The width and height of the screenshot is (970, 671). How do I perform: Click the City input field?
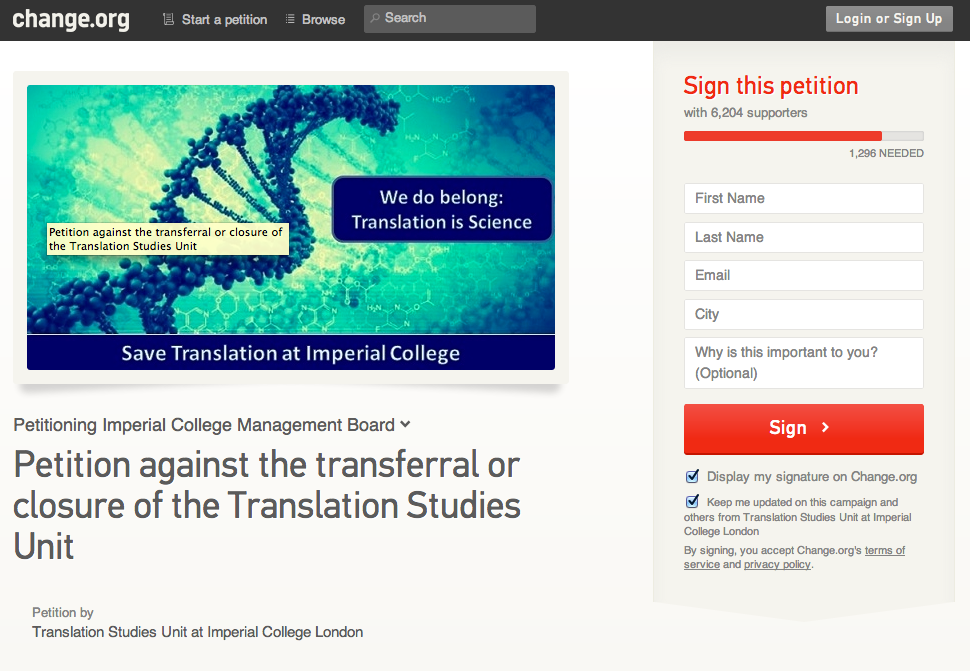coord(803,314)
